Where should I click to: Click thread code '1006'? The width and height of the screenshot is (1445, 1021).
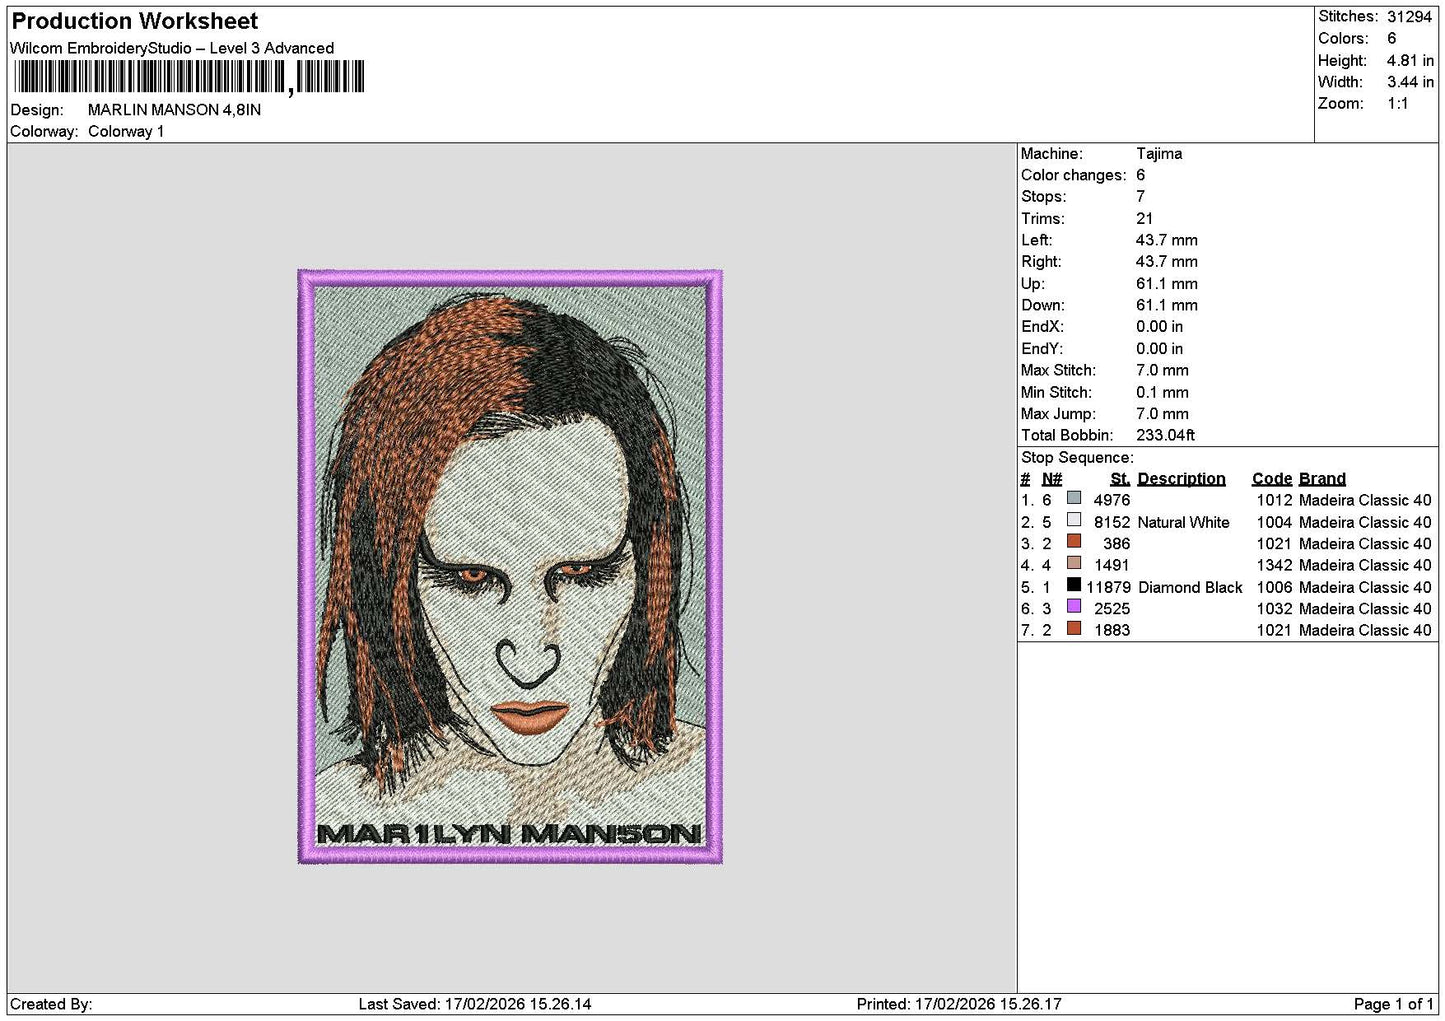pos(1274,588)
